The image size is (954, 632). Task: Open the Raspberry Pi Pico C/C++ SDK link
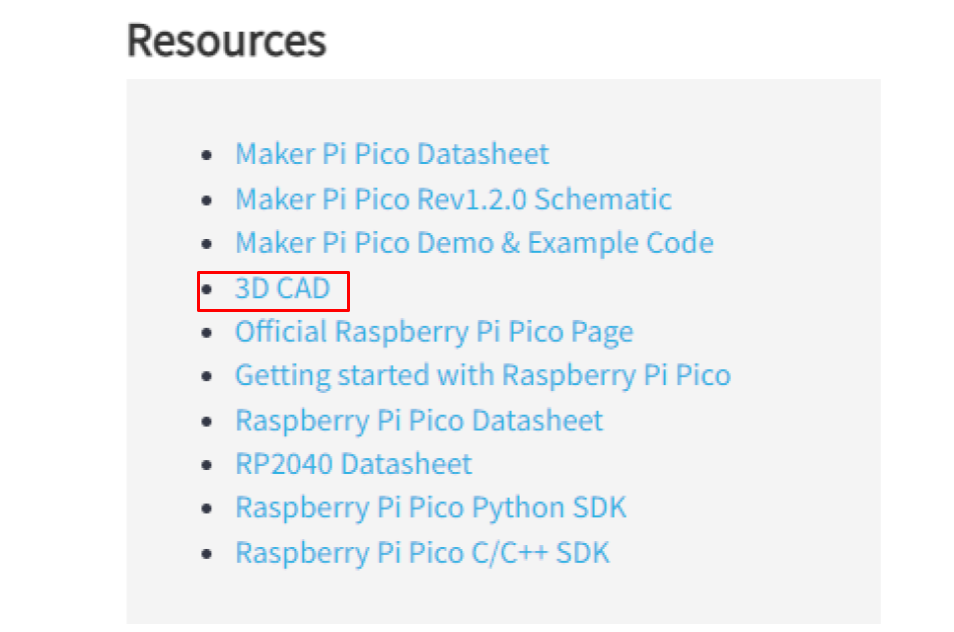(421, 552)
